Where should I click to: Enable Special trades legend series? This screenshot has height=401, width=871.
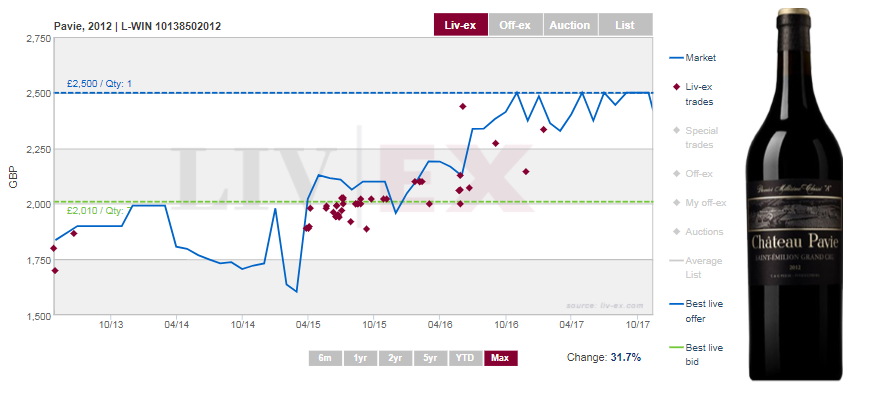click(x=695, y=138)
